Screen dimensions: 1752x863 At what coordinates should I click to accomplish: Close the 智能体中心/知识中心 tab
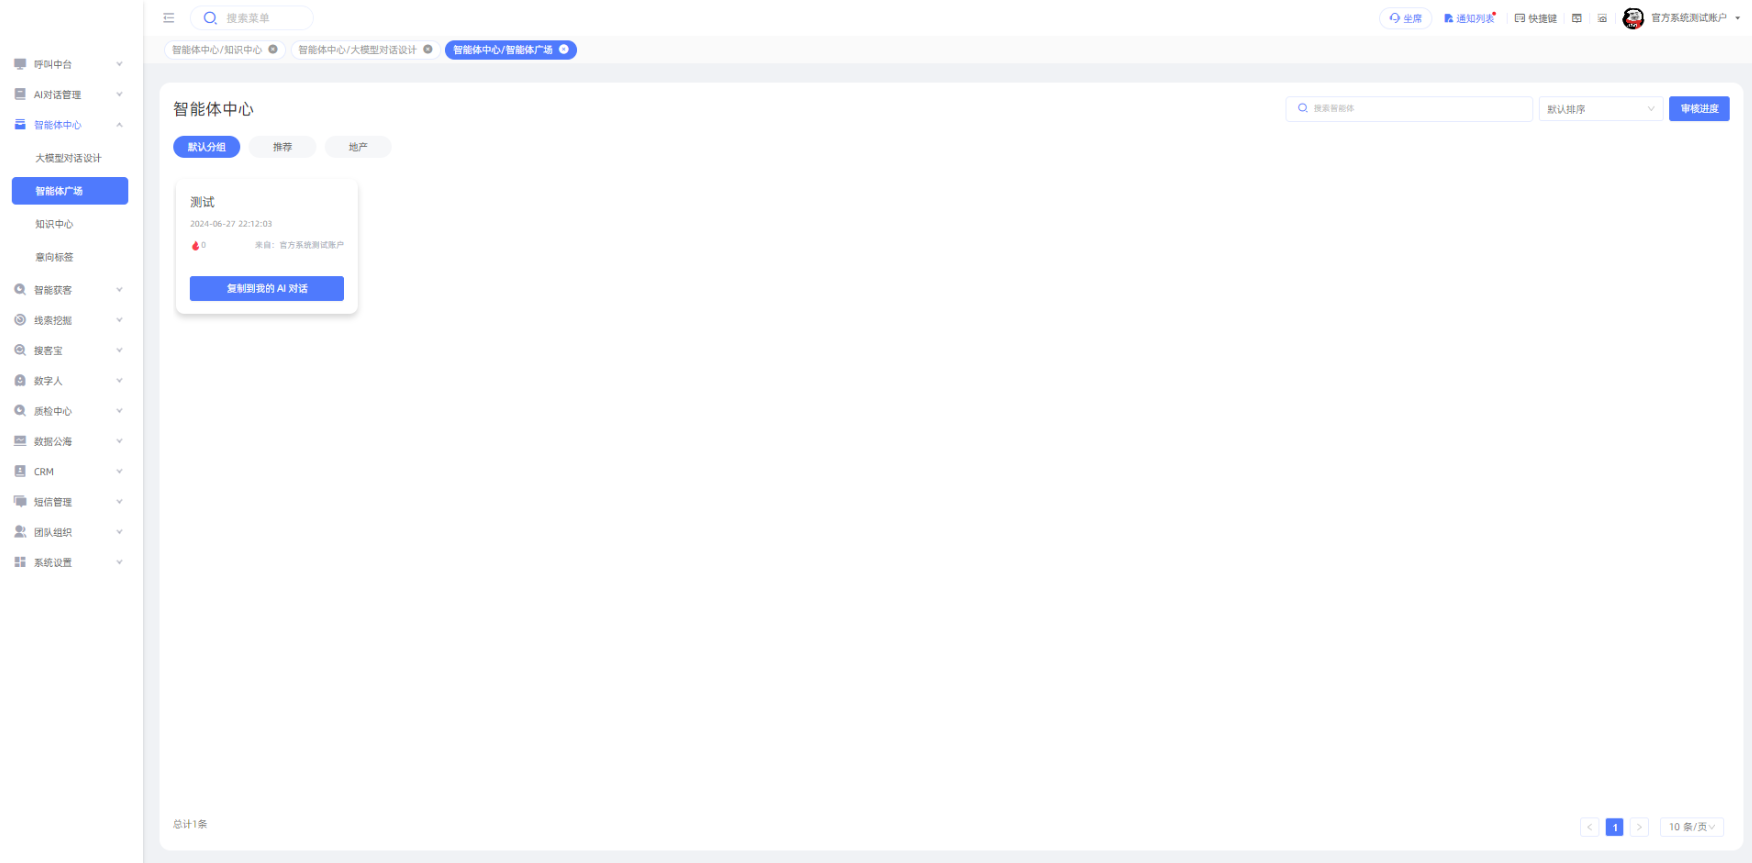pos(273,49)
